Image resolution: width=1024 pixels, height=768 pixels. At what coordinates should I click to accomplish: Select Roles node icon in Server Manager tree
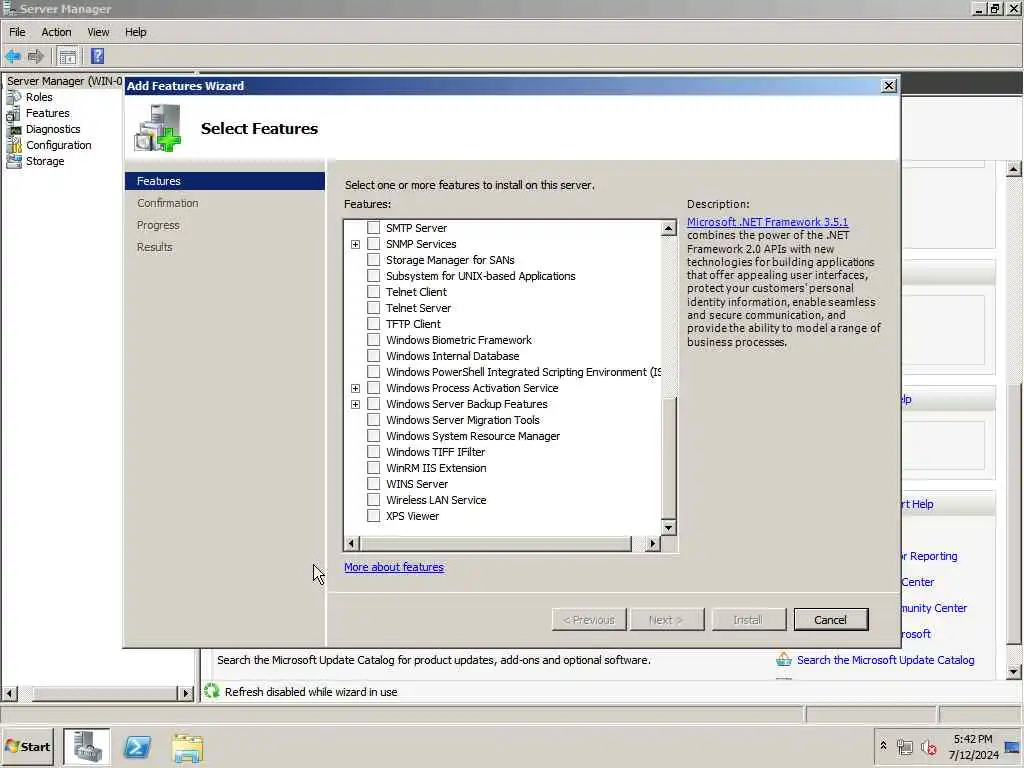(14, 97)
